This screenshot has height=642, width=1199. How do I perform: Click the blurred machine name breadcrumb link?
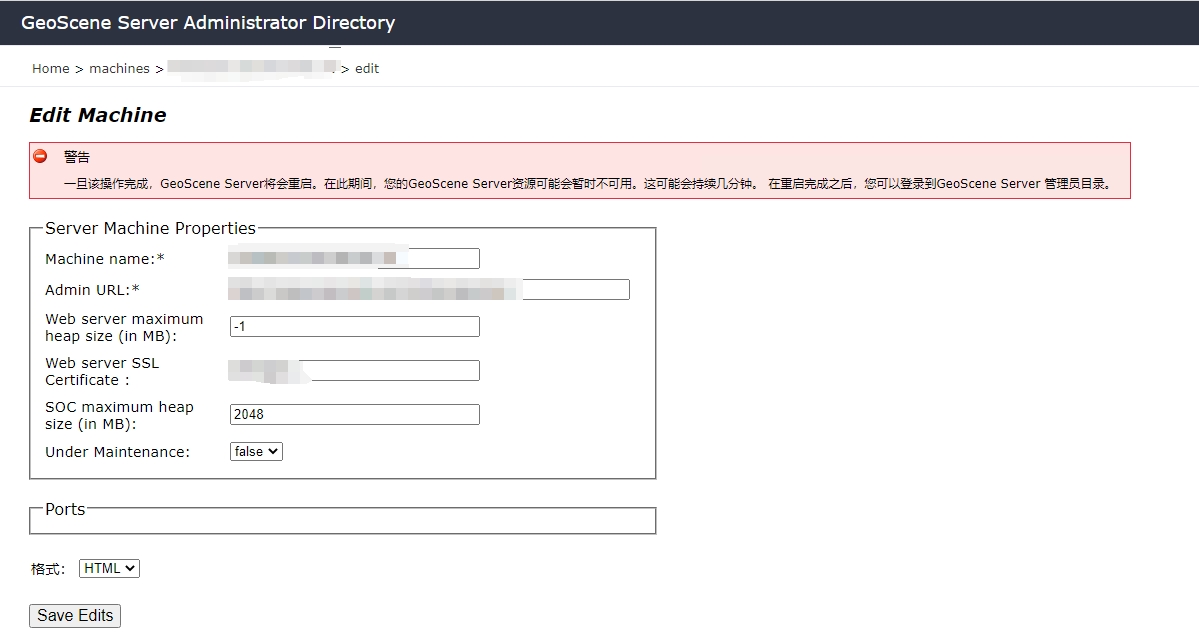[250, 68]
